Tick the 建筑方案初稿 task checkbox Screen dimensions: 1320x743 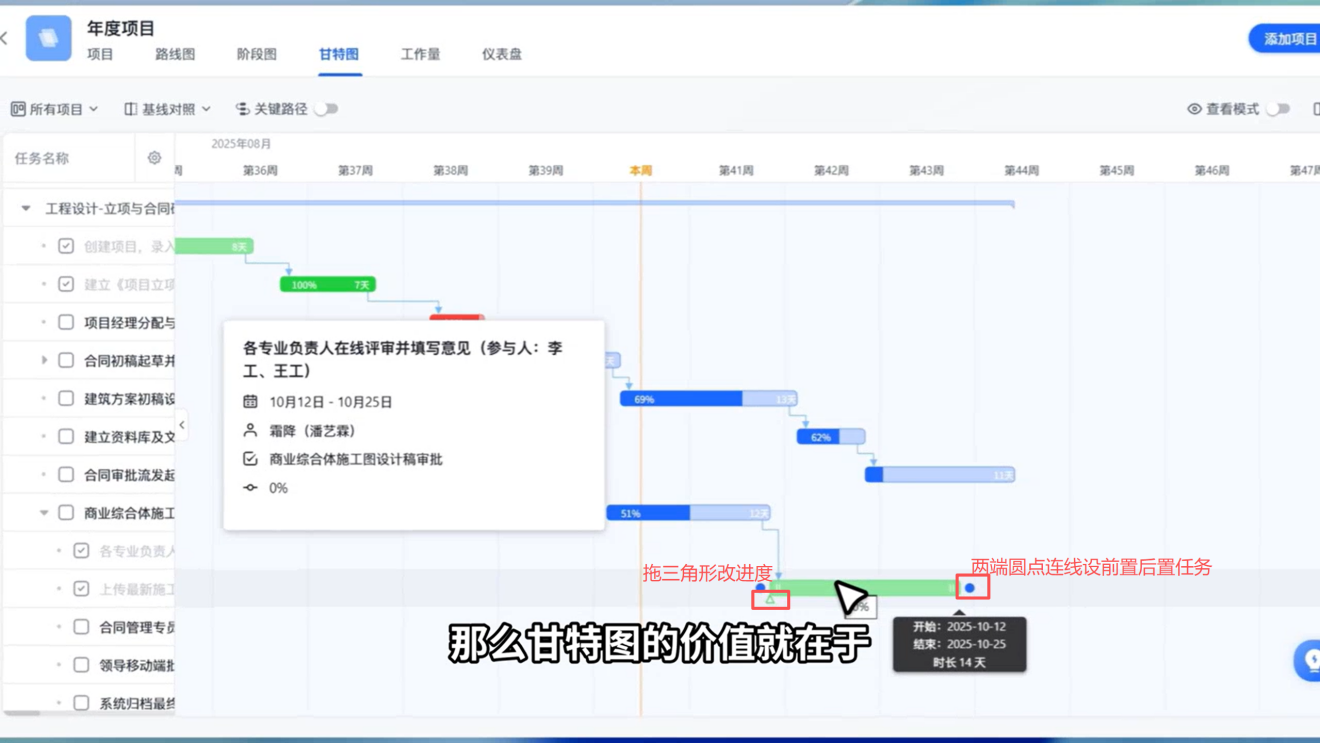[x=66, y=398]
